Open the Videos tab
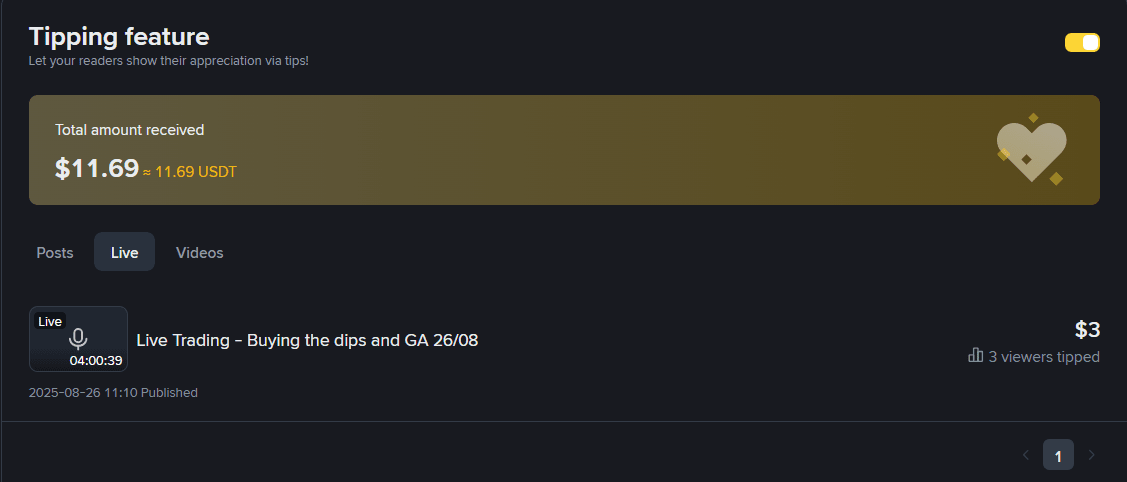This screenshot has height=482, width=1127. (200, 252)
